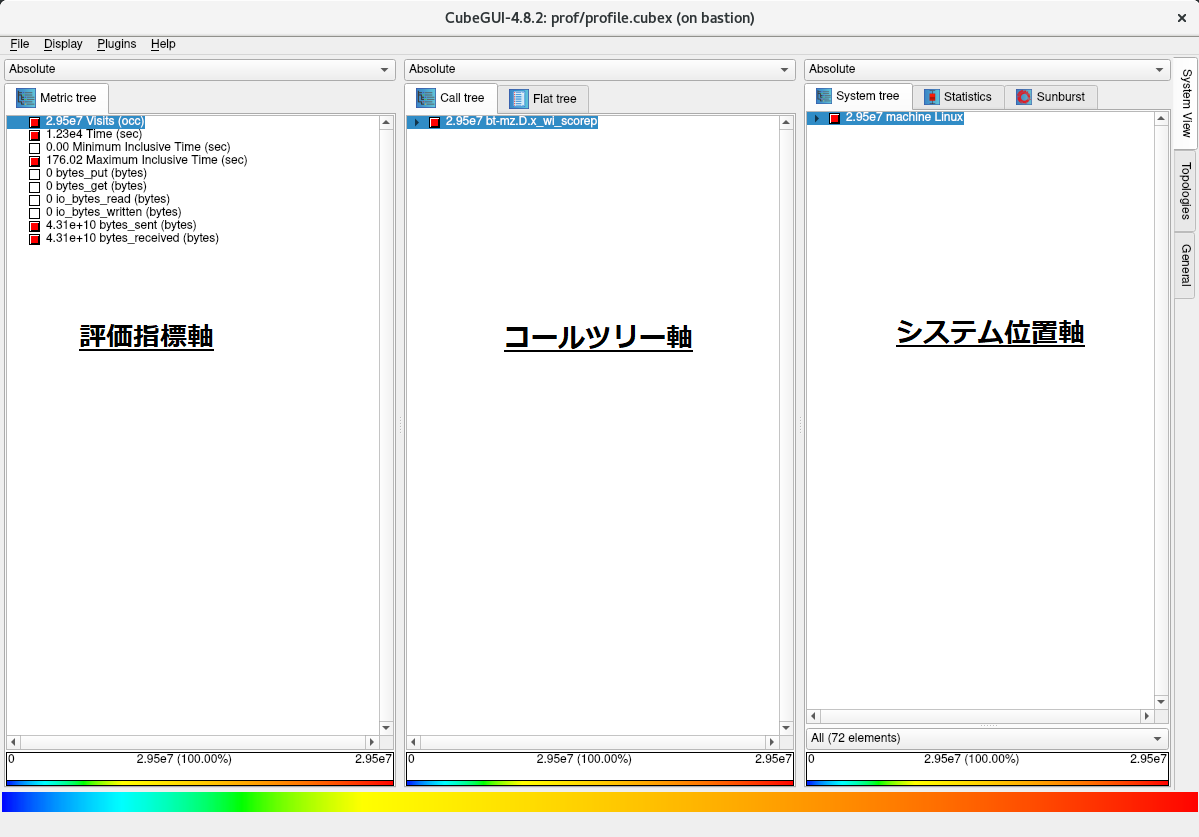Screen dimensions: 1199x837
Task: Click the Sunburst tab icon
Action: [x=1024, y=97]
